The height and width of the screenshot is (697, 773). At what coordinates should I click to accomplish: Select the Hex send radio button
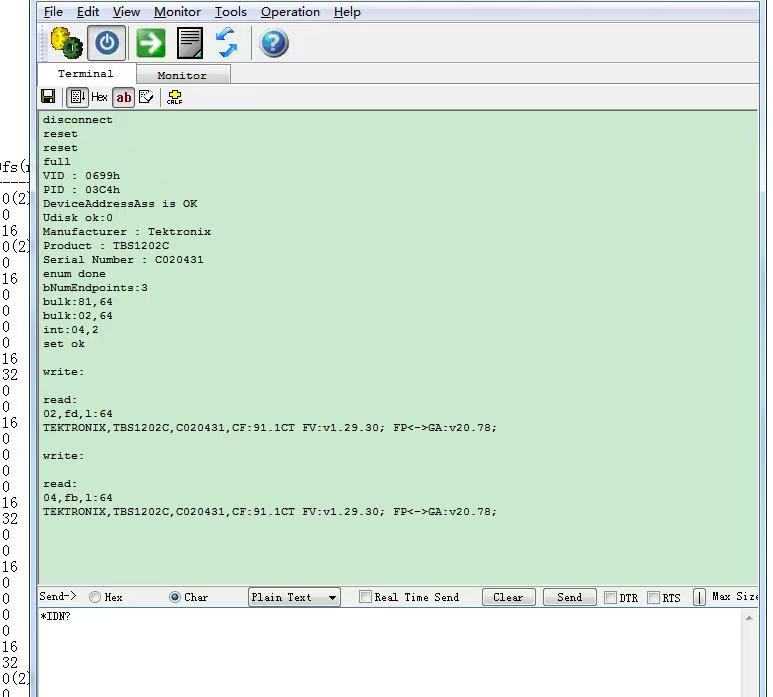pyautogui.click(x=95, y=597)
